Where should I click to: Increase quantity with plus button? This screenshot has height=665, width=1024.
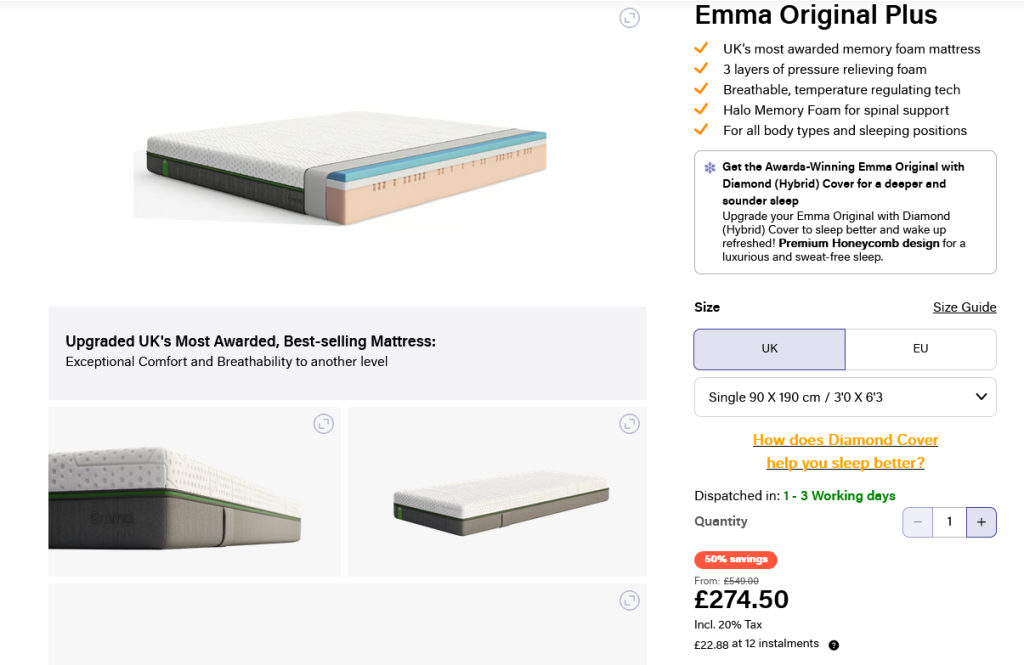[x=981, y=522]
